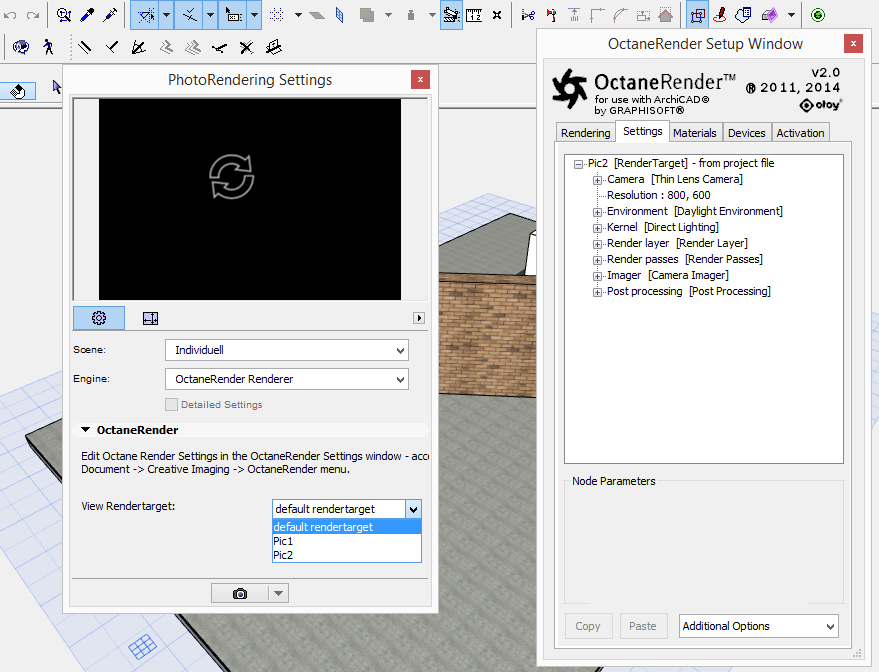Select the angle bisector constraint icon
Screen dimensions: 879x672
click(x=138, y=48)
